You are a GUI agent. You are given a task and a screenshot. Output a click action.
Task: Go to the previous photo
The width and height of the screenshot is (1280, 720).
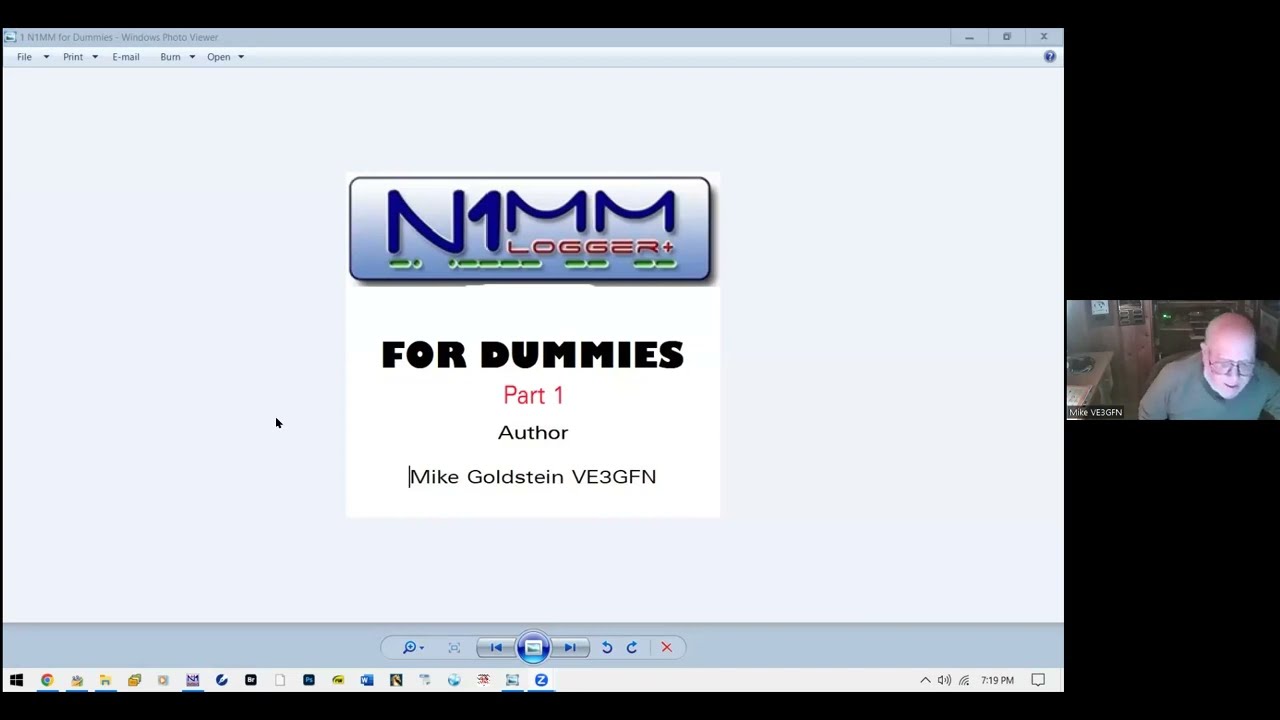(x=496, y=648)
